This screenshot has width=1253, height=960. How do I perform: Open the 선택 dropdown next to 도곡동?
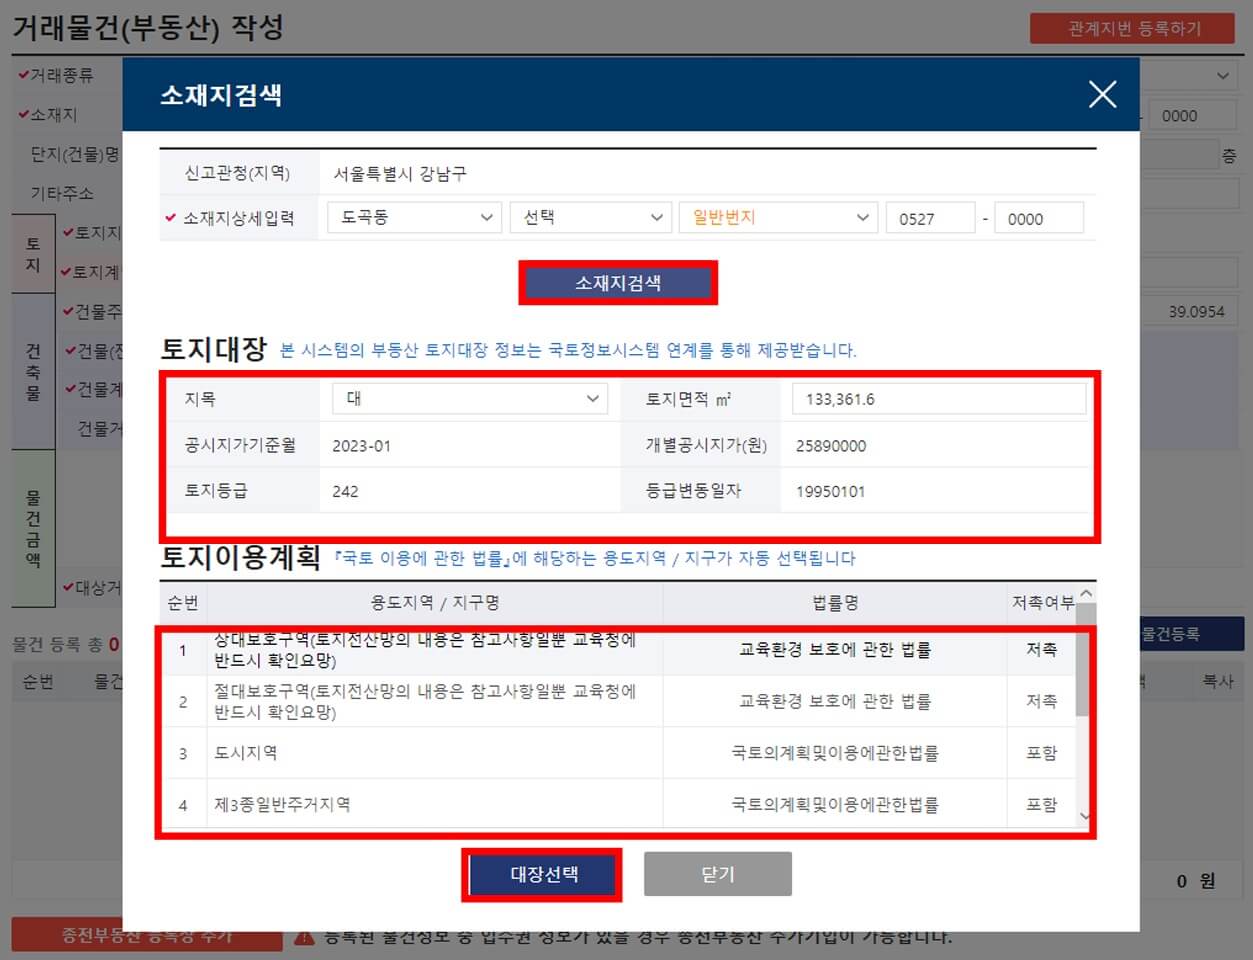(x=590, y=217)
